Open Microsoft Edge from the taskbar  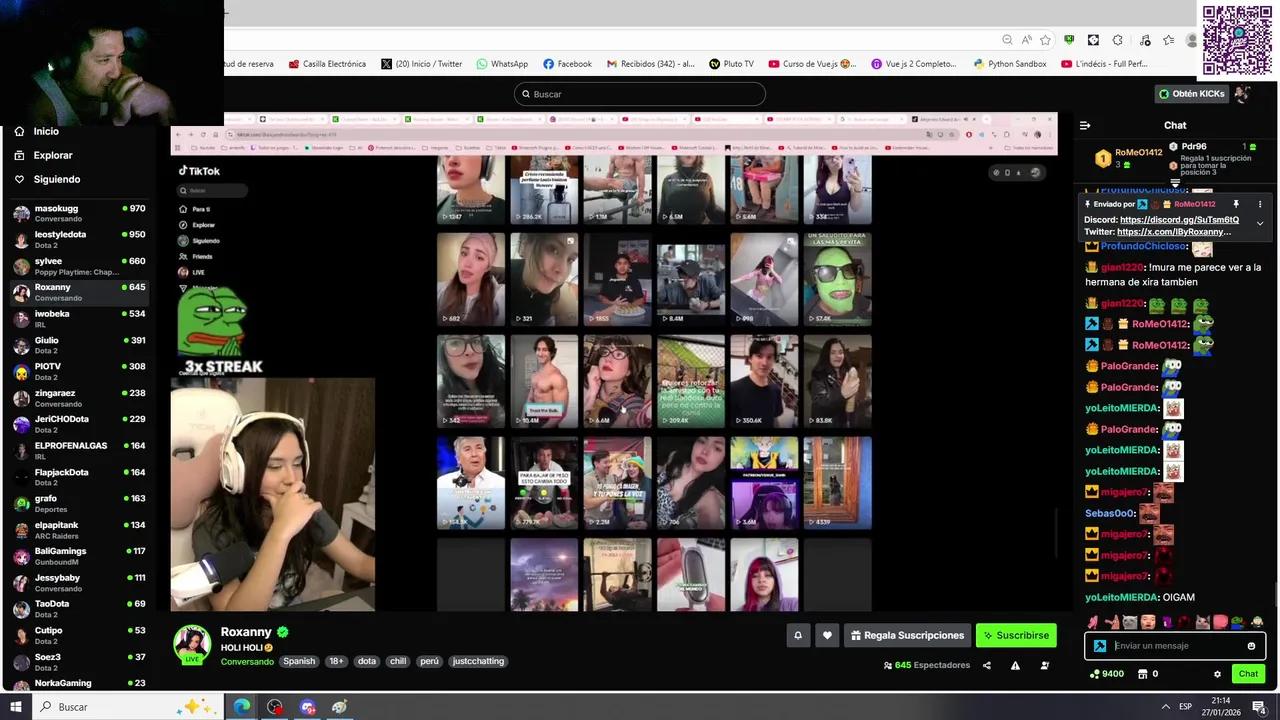coord(242,707)
